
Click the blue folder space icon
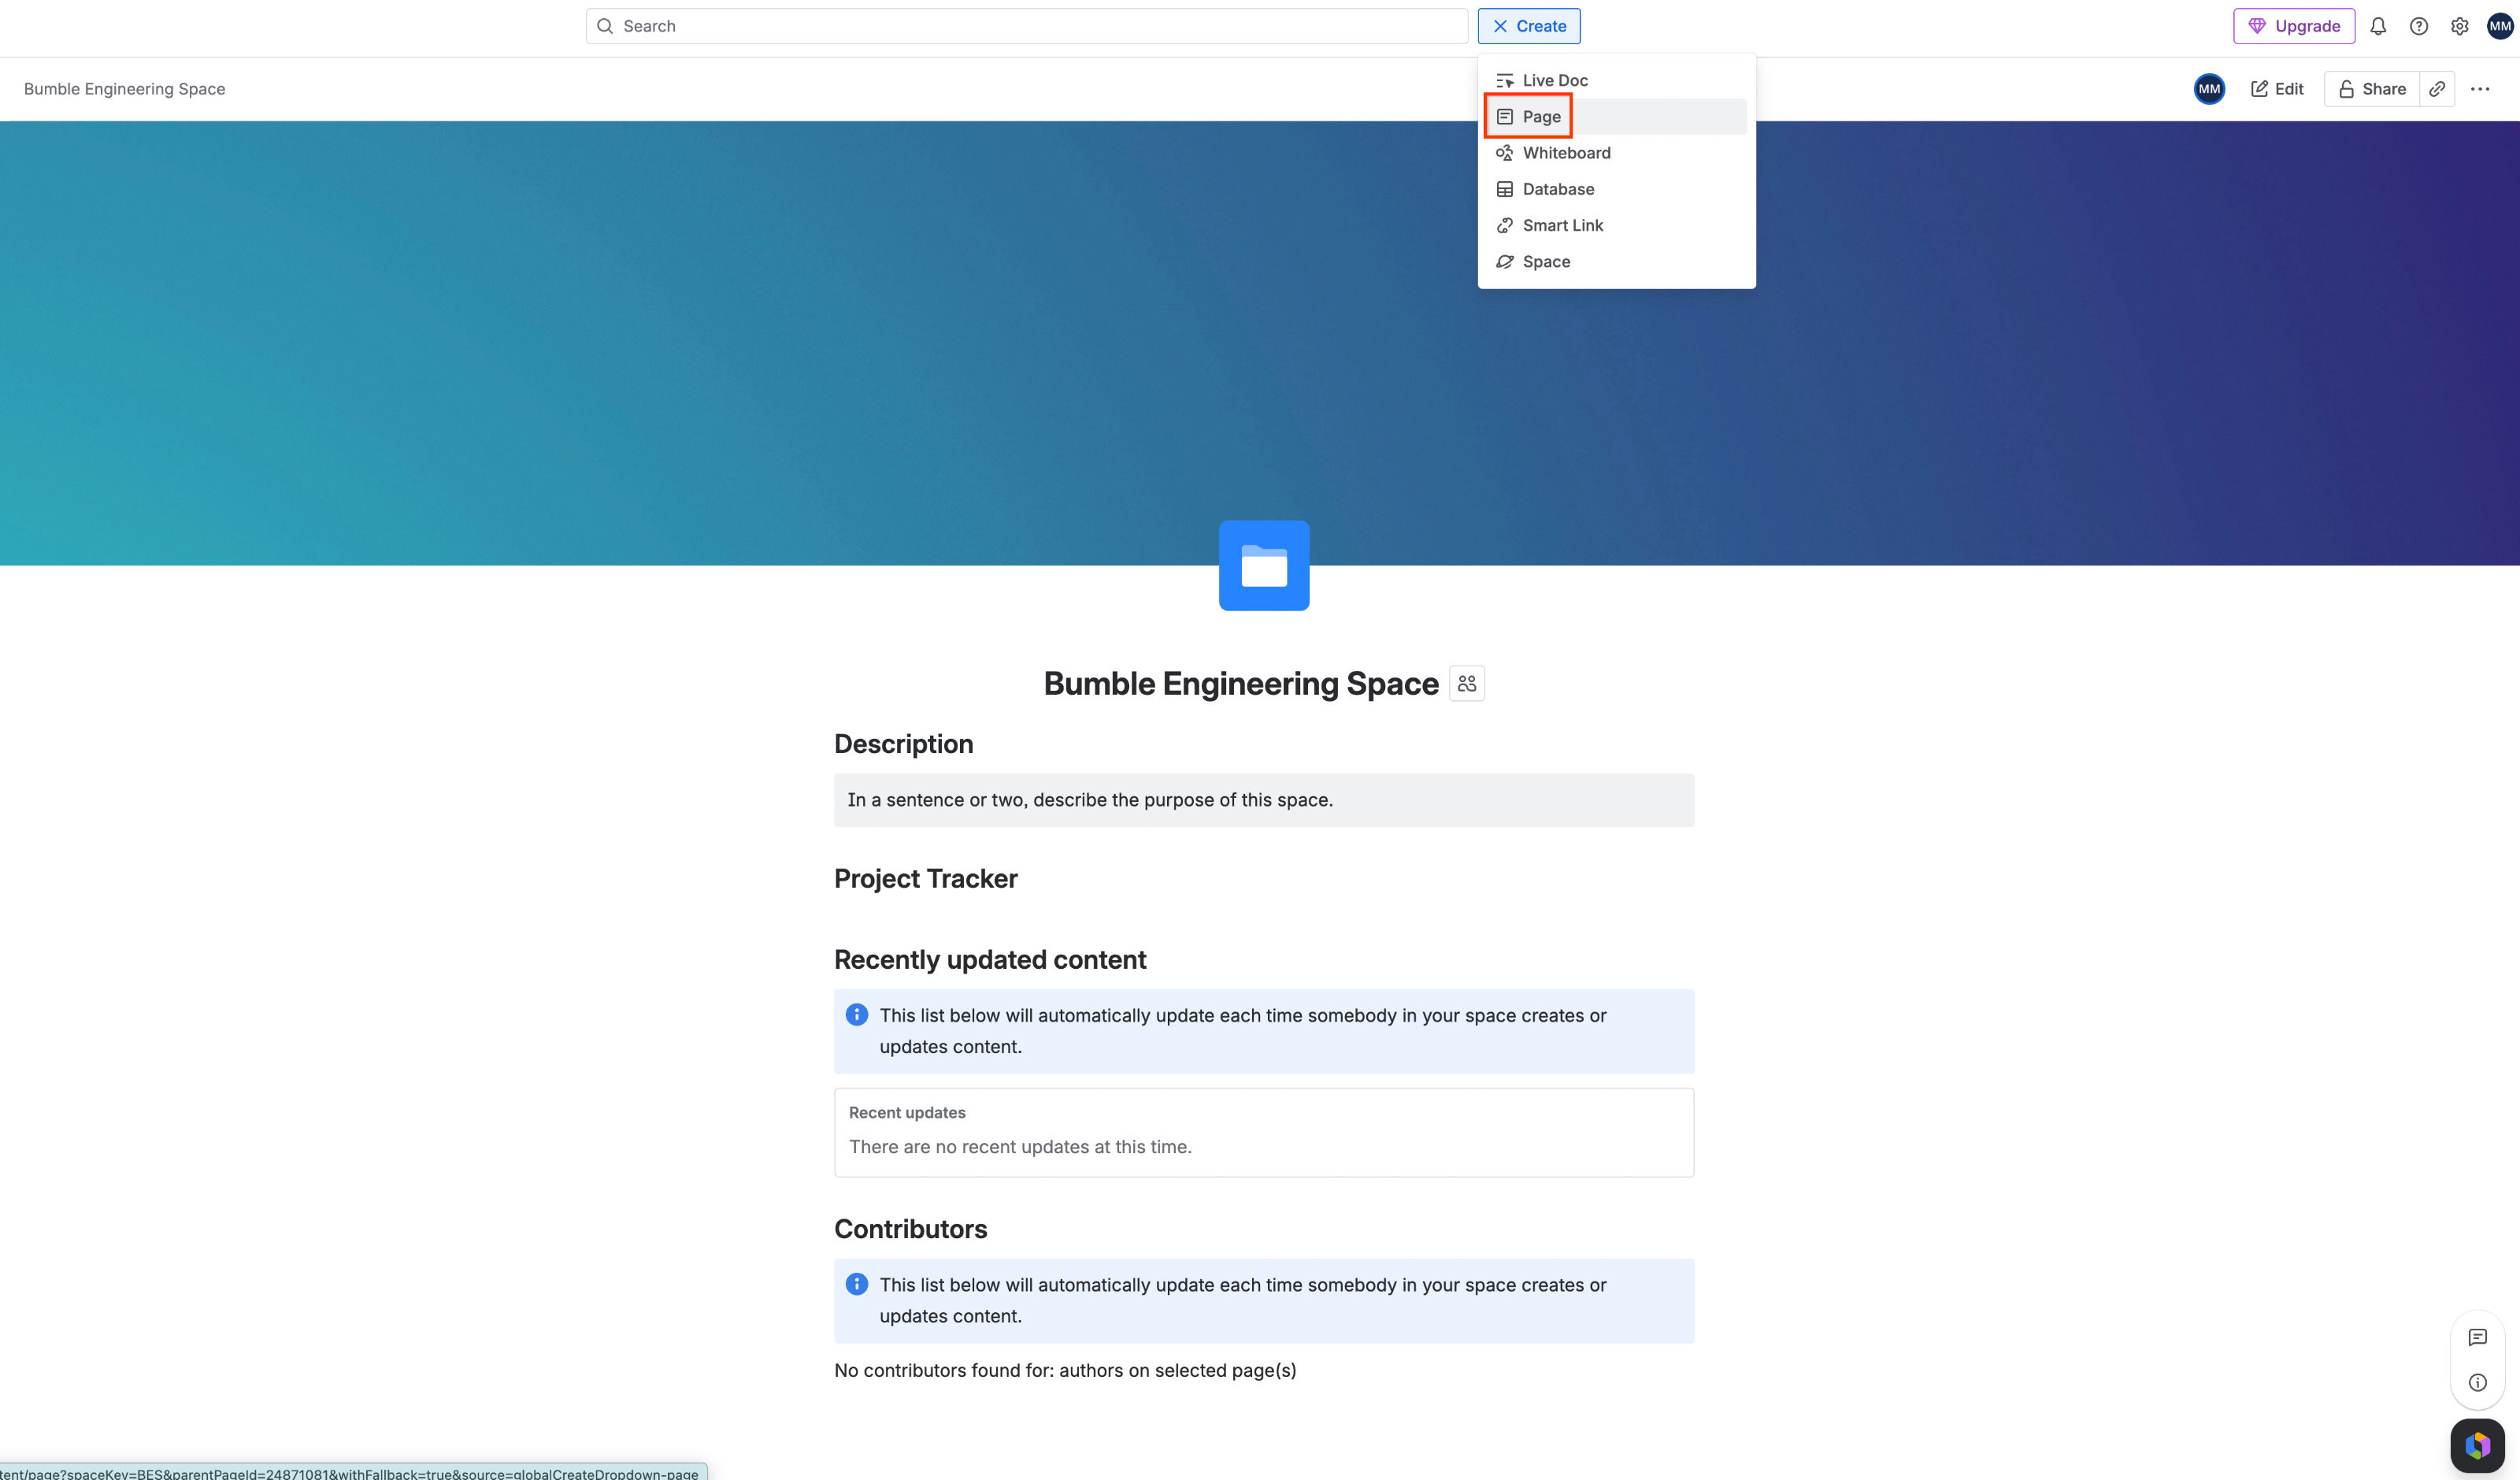coord(1264,565)
